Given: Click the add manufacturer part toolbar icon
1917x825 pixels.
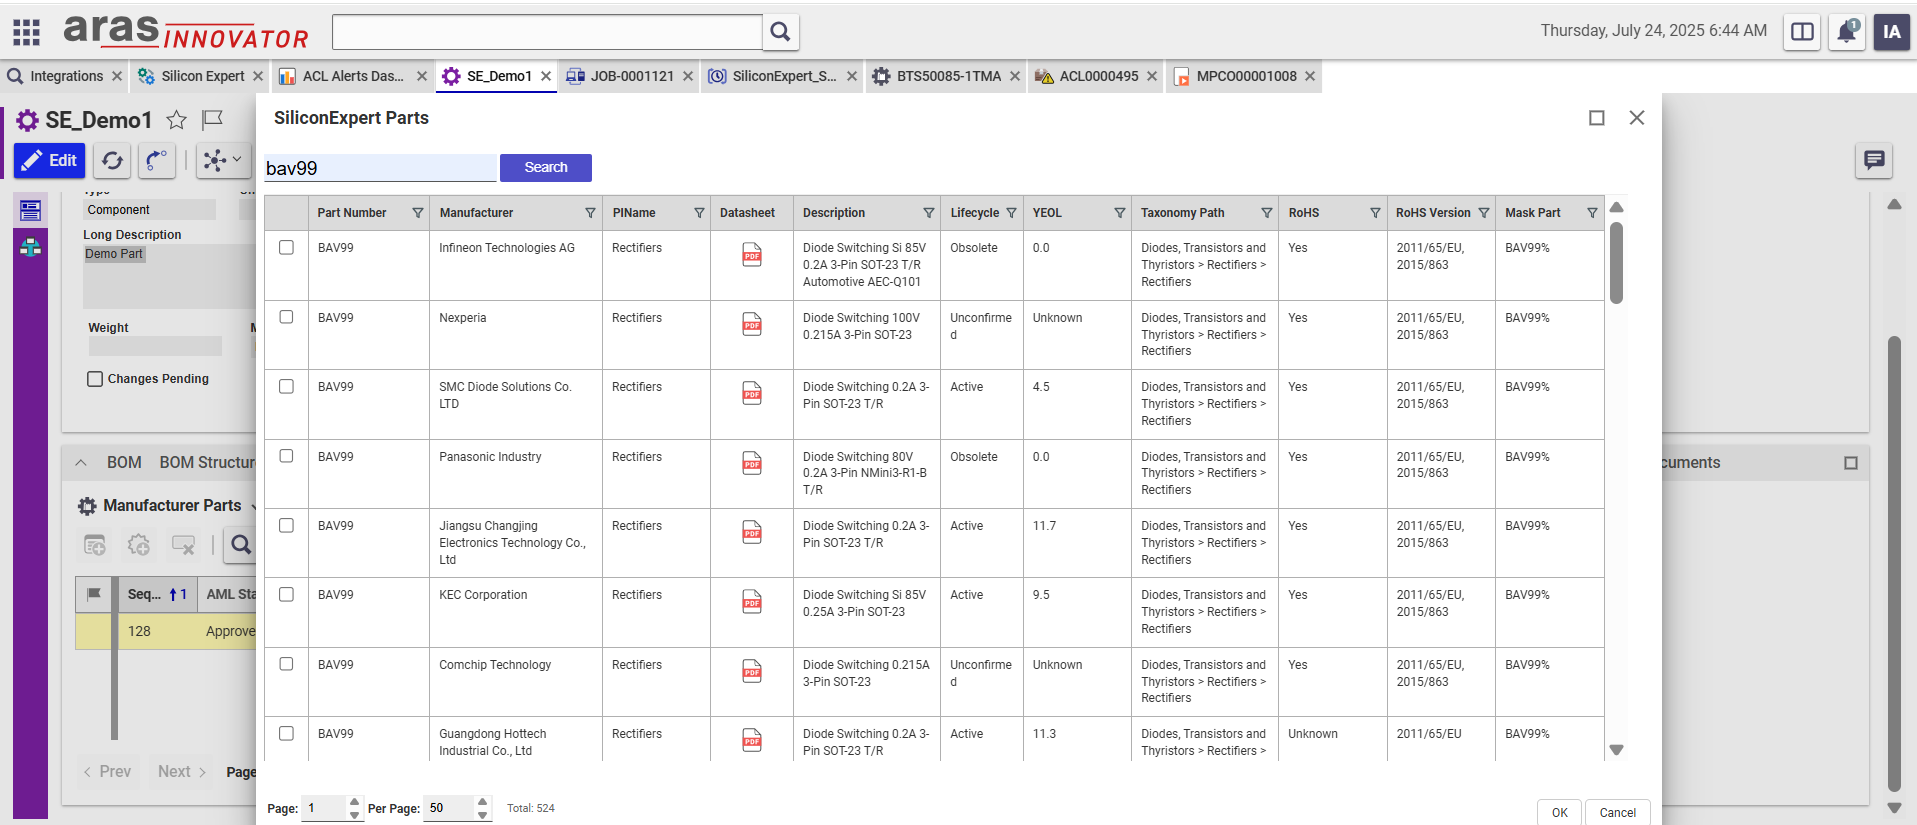Looking at the screenshot, I should pos(95,545).
